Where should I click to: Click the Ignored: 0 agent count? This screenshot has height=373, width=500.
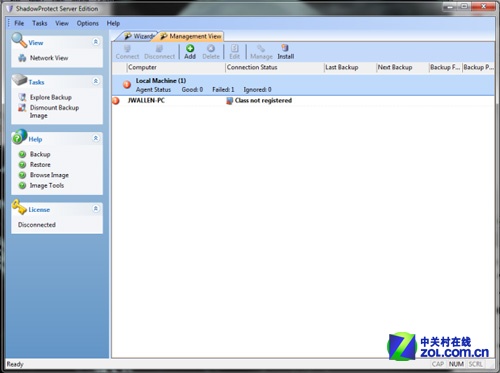click(257, 90)
